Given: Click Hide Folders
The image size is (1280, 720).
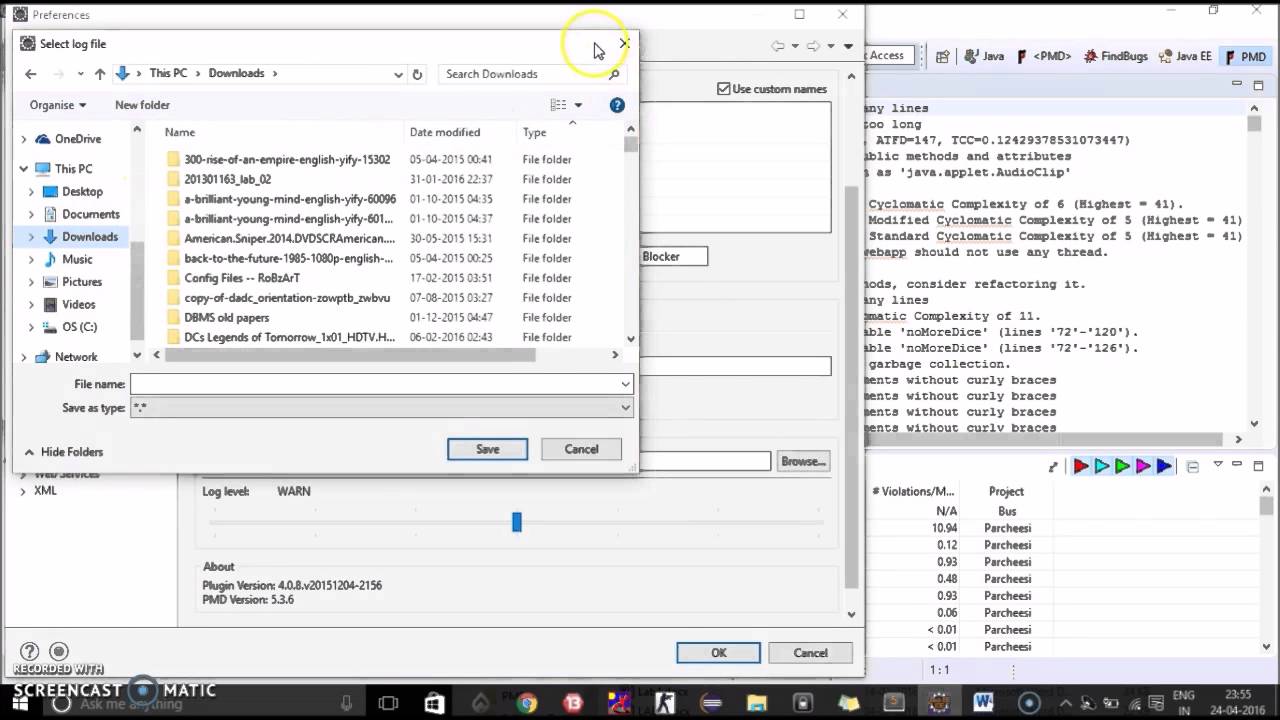Looking at the screenshot, I should point(63,452).
